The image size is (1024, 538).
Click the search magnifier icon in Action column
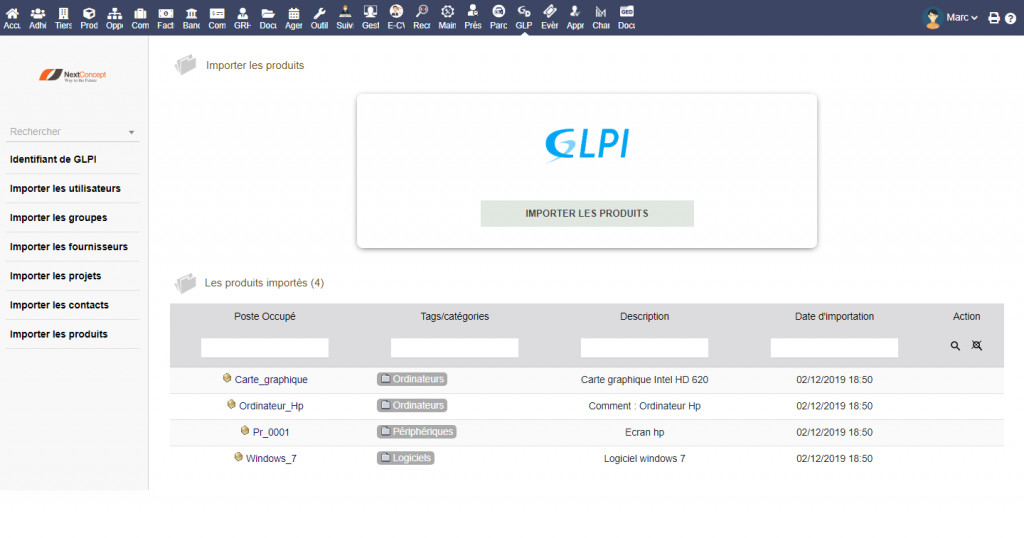pyautogui.click(x=955, y=346)
